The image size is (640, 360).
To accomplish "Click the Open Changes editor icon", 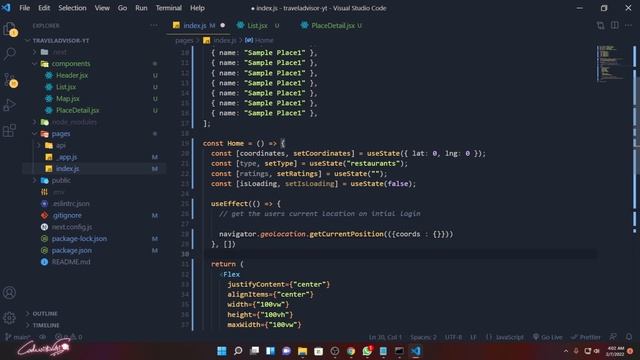I will click(x=600, y=25).
